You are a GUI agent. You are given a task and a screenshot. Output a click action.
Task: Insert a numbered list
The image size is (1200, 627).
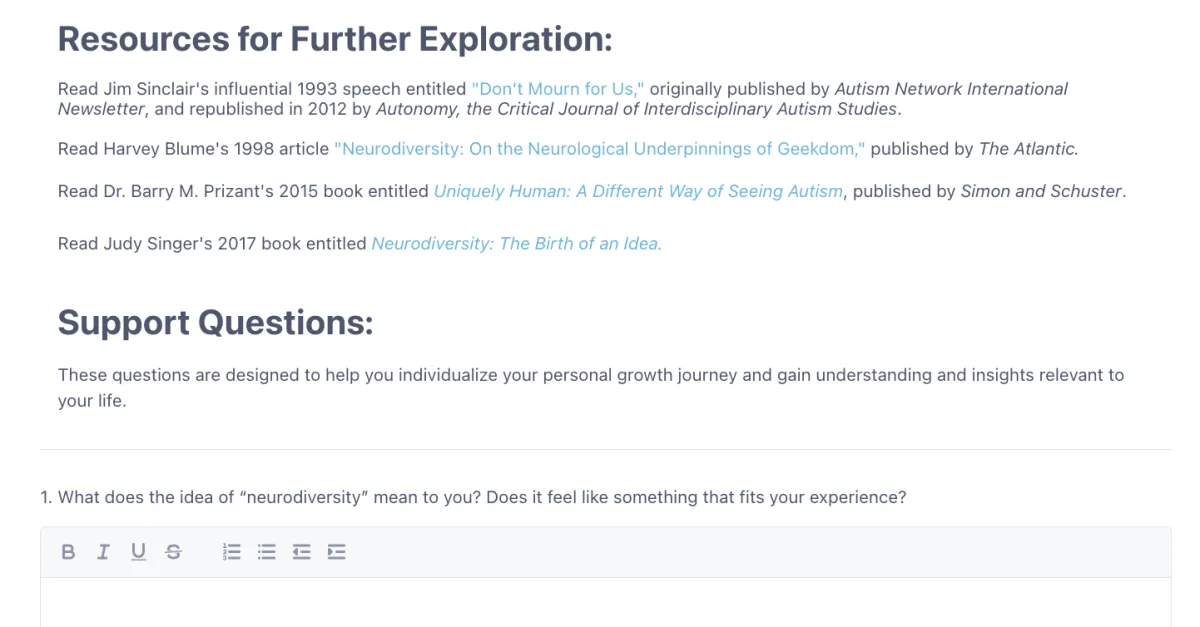232,551
